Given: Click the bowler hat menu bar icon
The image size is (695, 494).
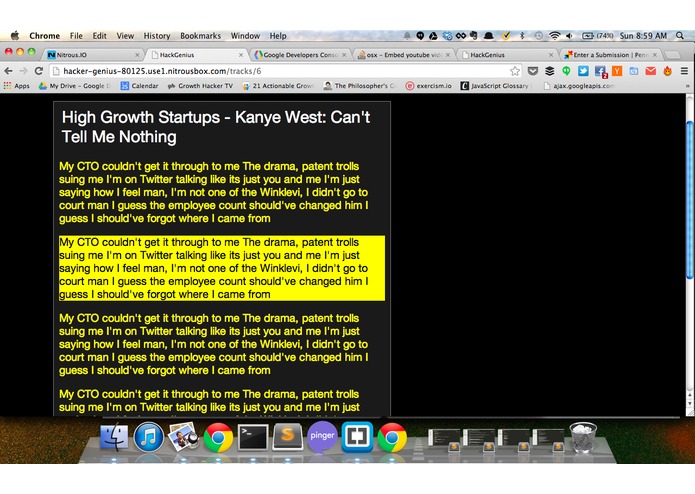Looking at the screenshot, I should tap(488, 35).
